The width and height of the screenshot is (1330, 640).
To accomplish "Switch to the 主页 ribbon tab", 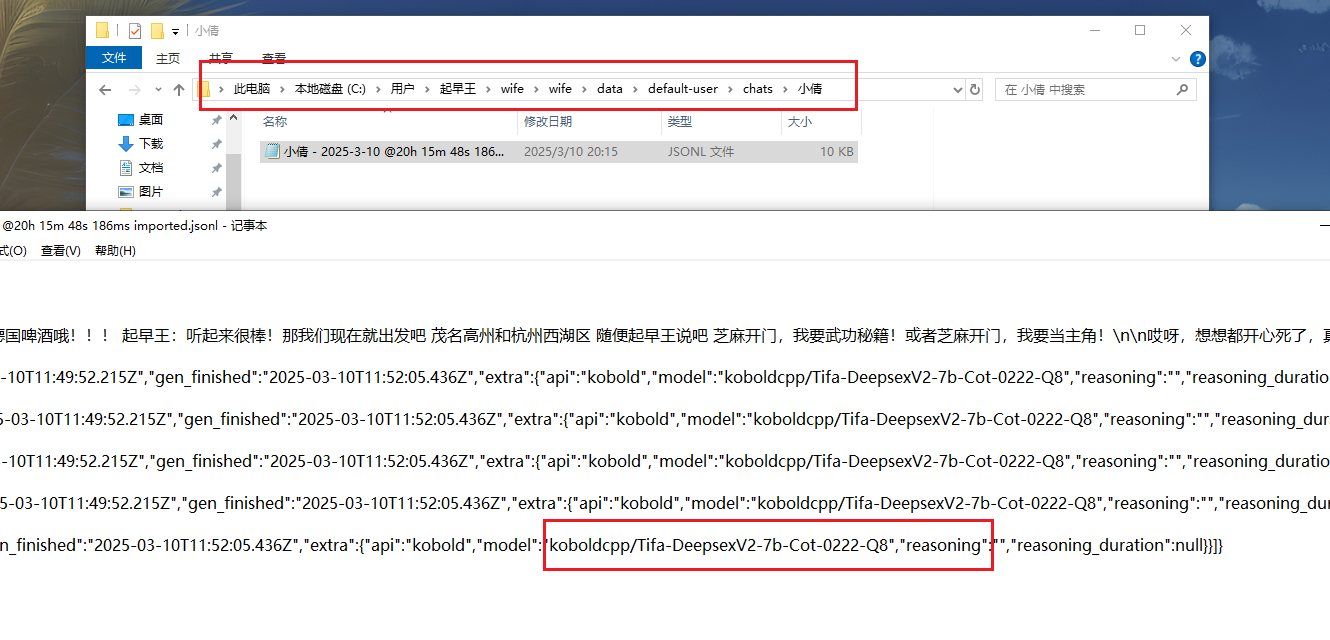I will 168,58.
